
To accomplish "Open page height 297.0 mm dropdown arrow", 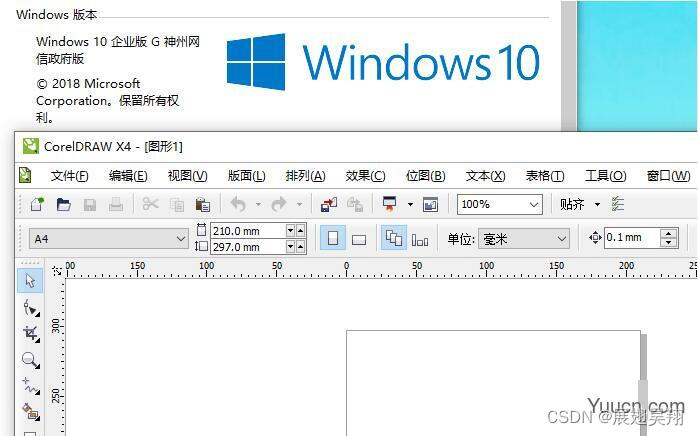I will tap(291, 246).
